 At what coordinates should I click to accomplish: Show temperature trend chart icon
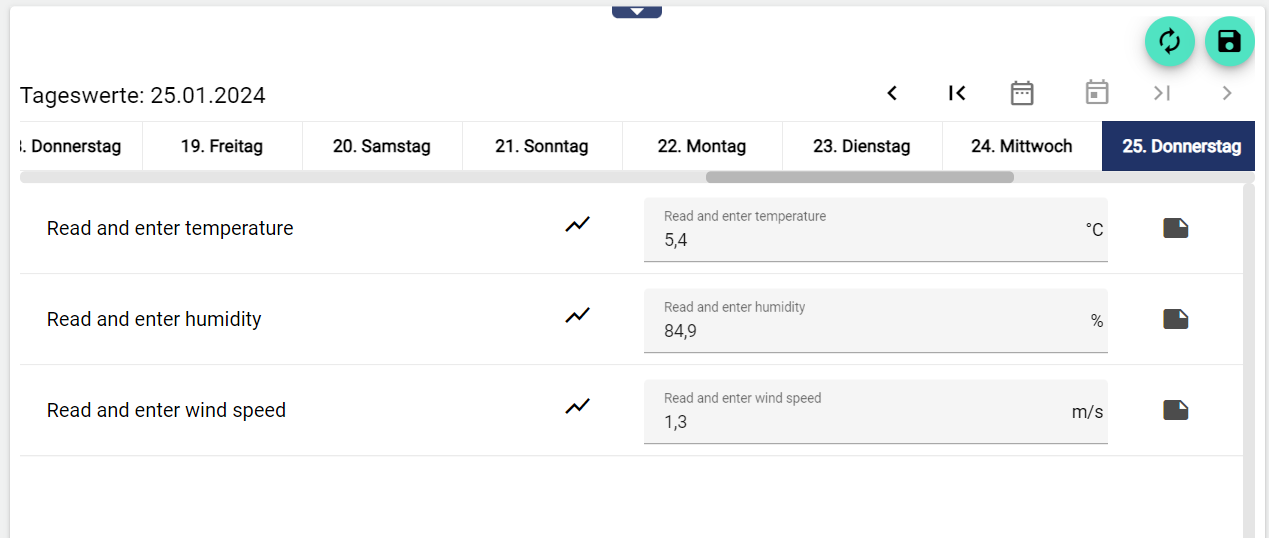pyautogui.click(x=577, y=225)
